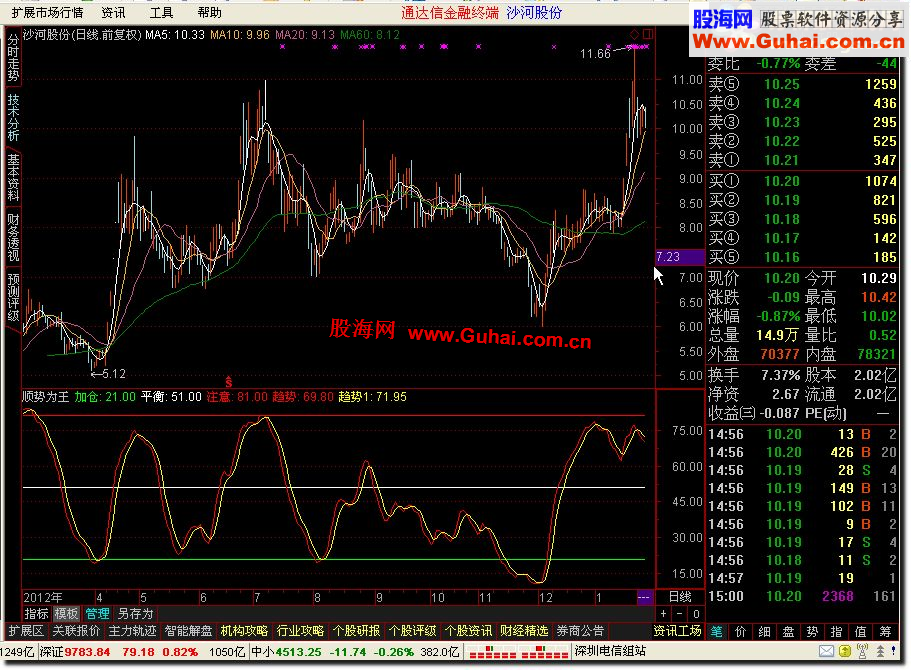Click the 另存为 button
The width and height of the screenshot is (911, 670).
pyautogui.click(x=135, y=614)
